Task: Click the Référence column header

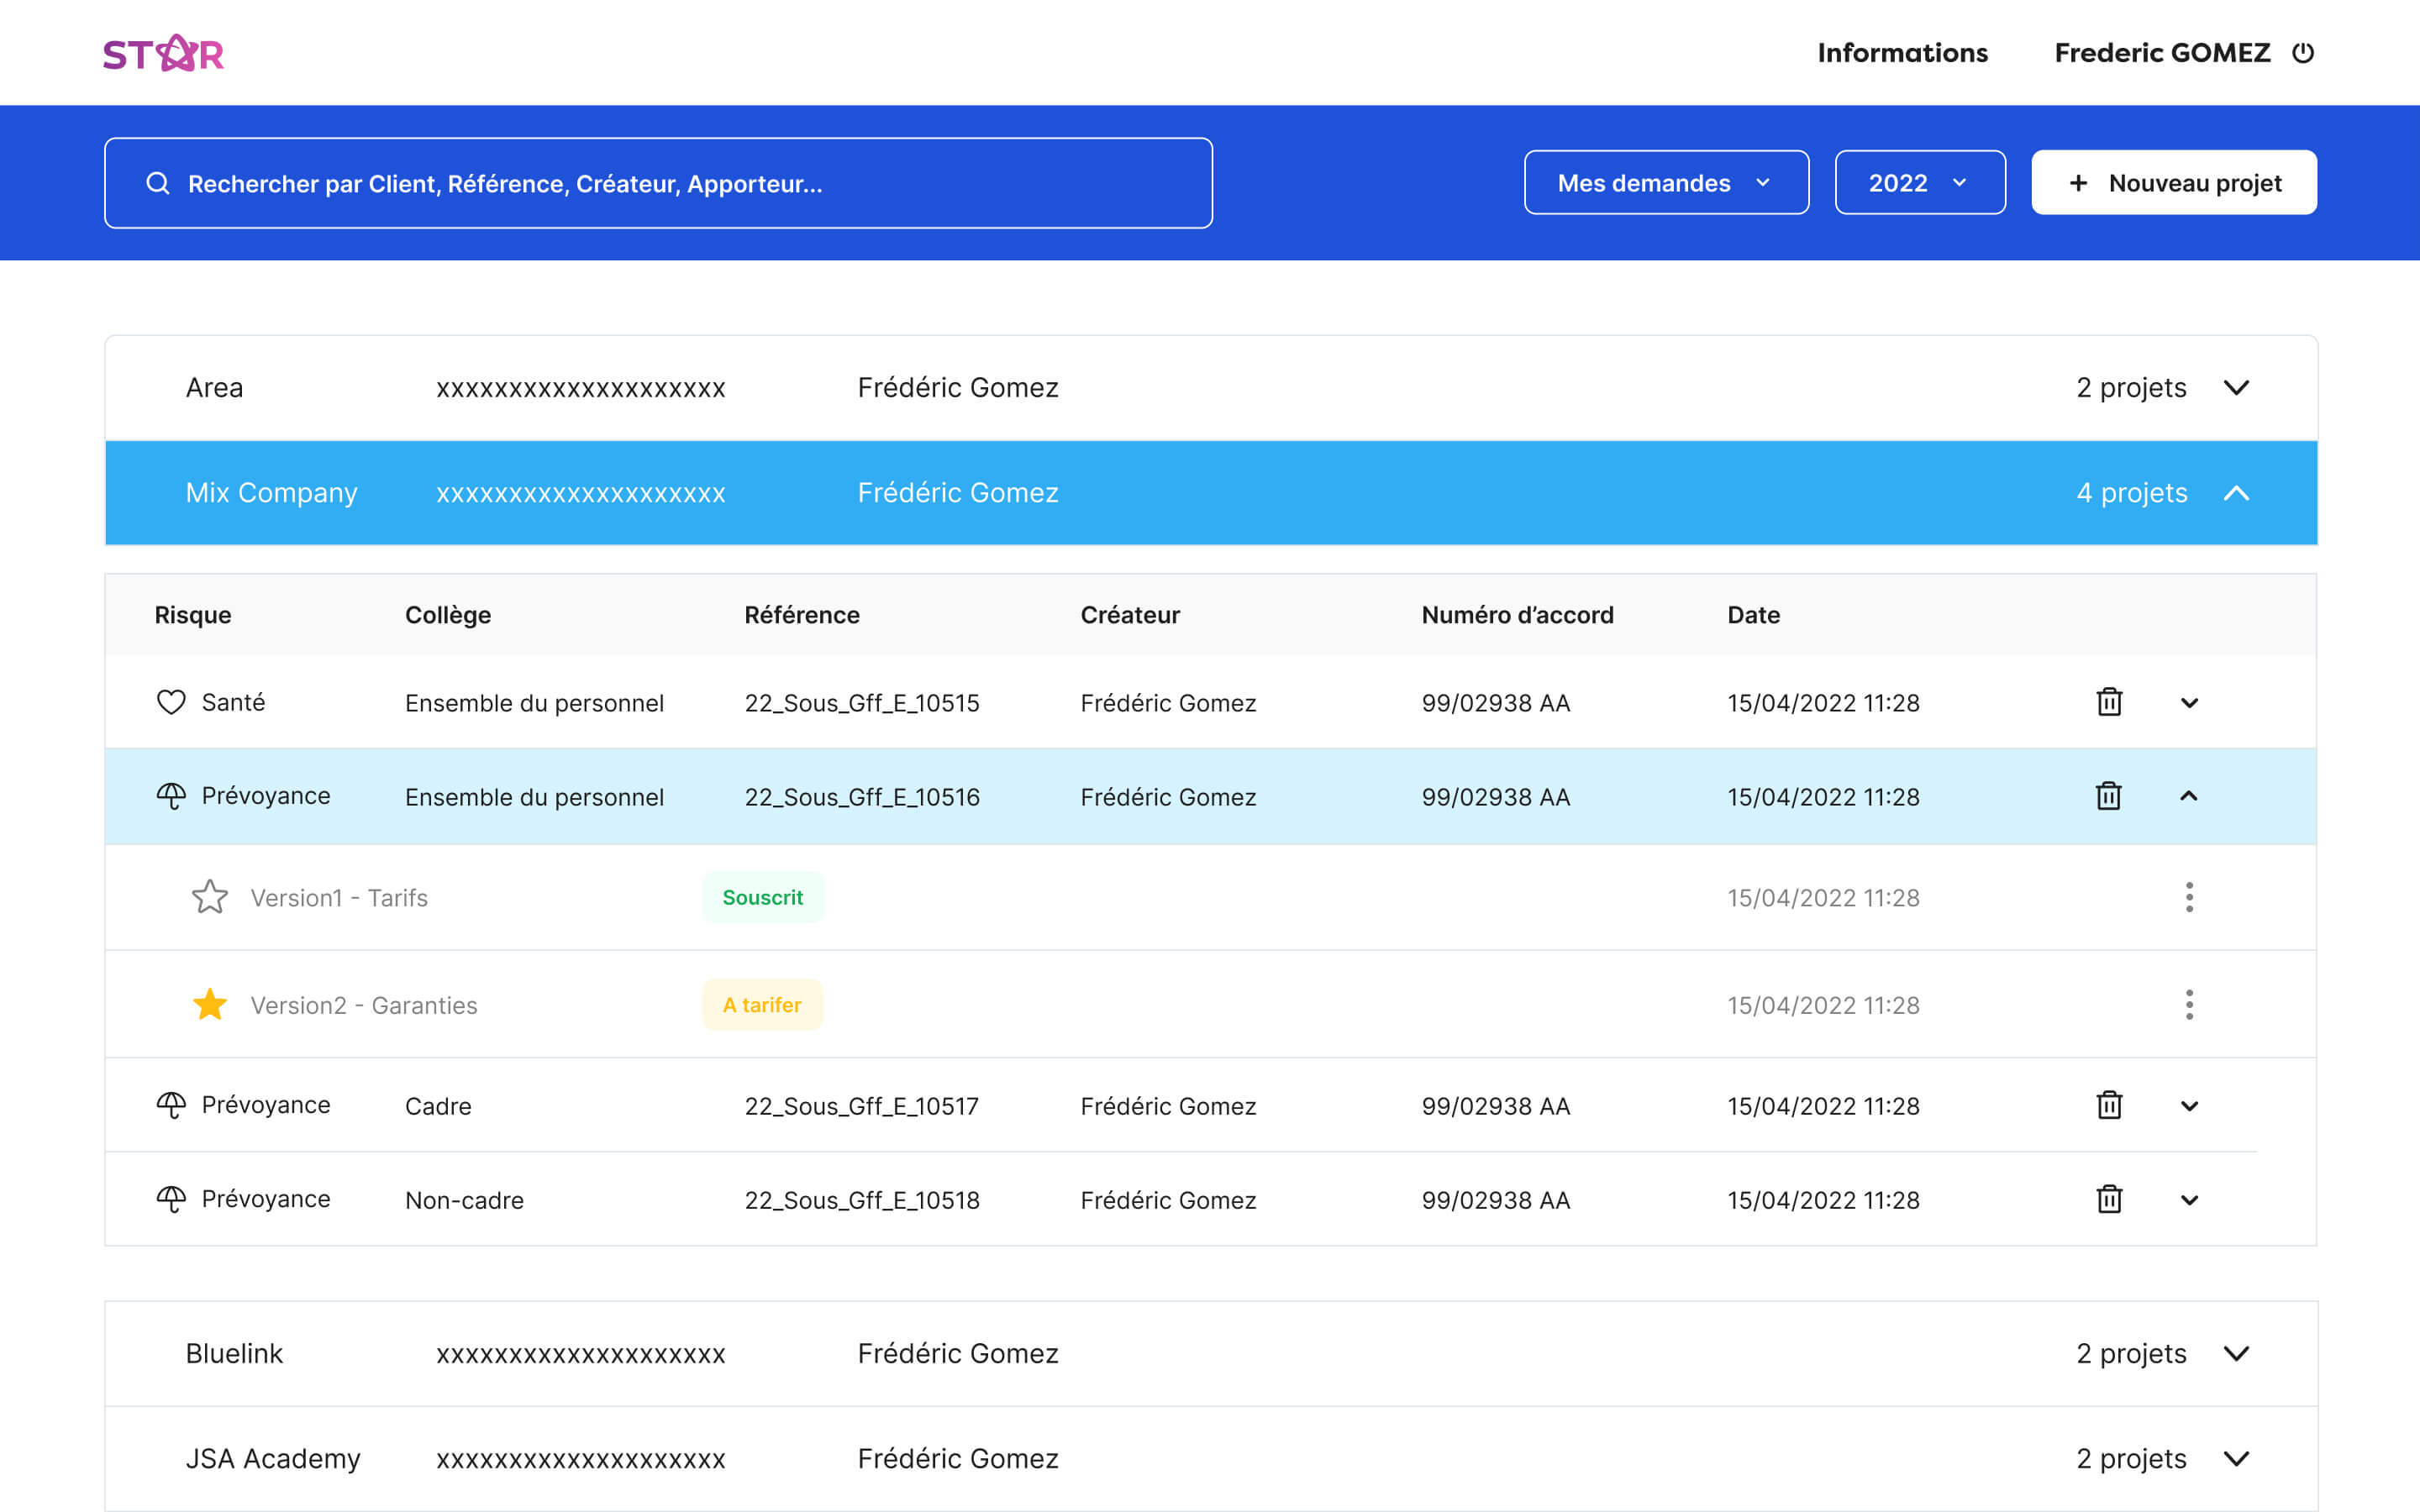Action: click(x=802, y=615)
